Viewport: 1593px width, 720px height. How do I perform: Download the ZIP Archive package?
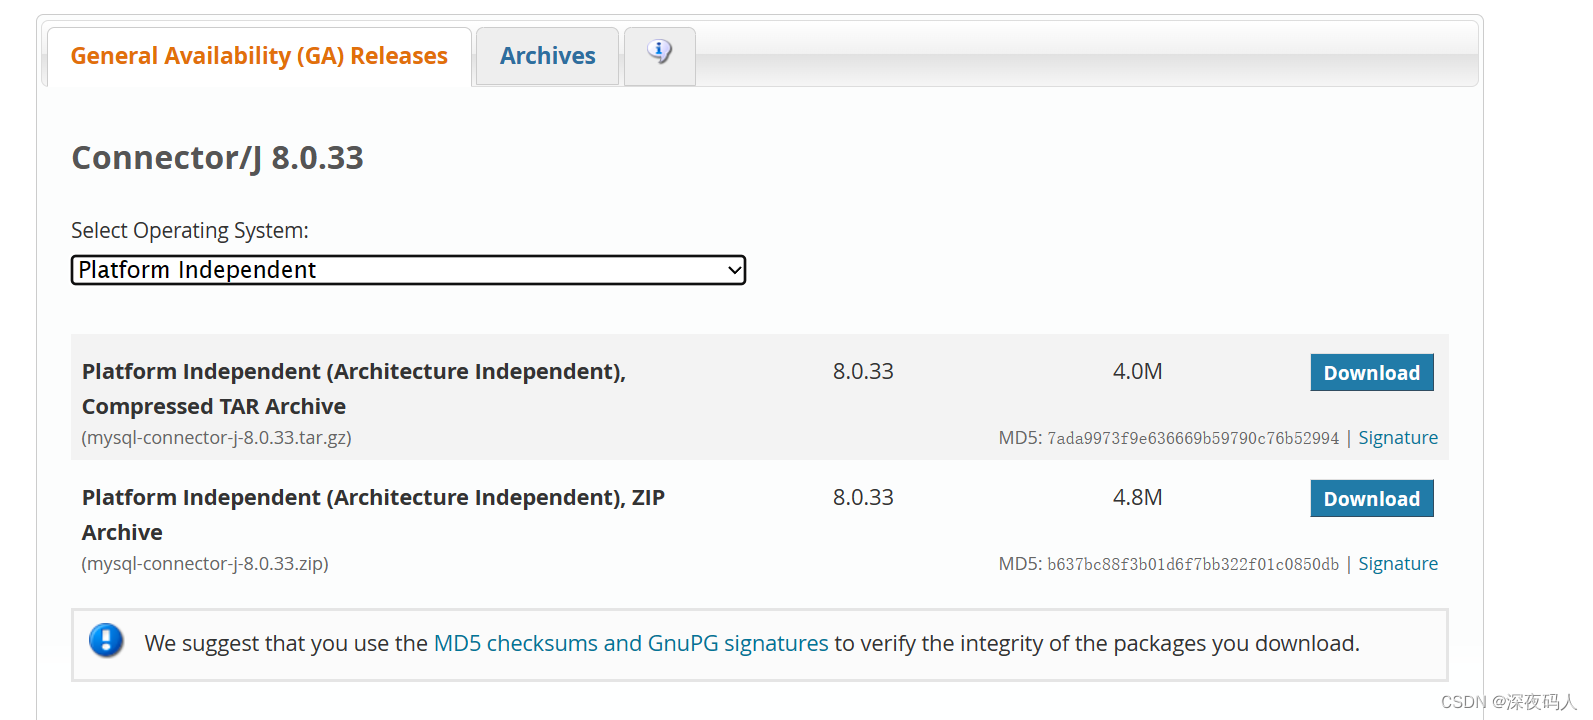(1371, 498)
